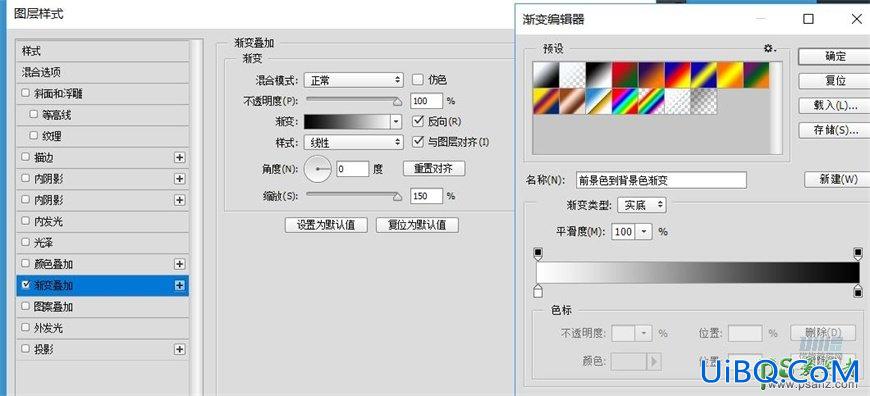Uncheck the 反向 checkbox
870x396 pixels.
pos(418,121)
